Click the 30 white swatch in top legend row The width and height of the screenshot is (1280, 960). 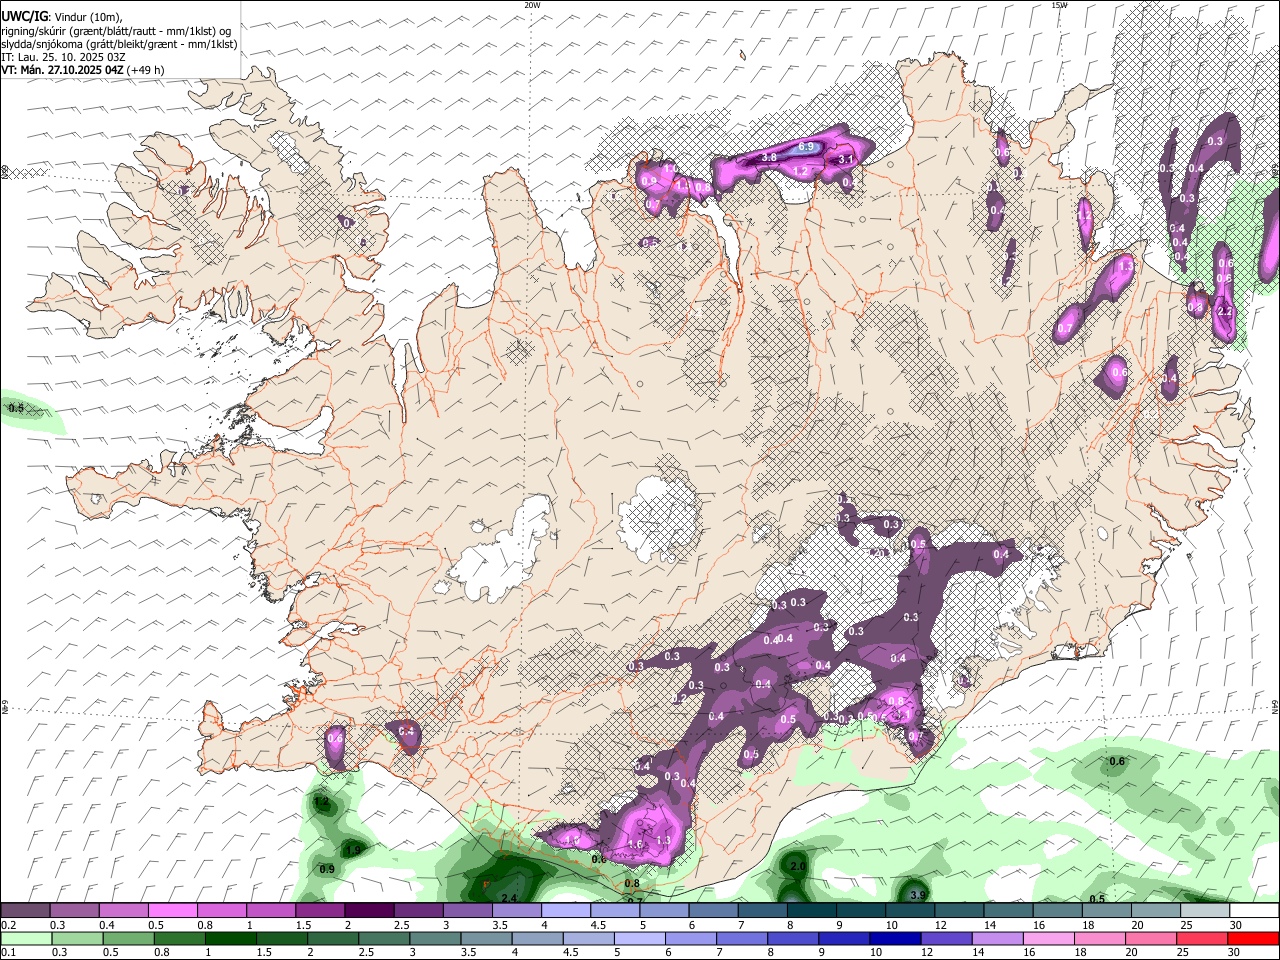coord(1253,911)
